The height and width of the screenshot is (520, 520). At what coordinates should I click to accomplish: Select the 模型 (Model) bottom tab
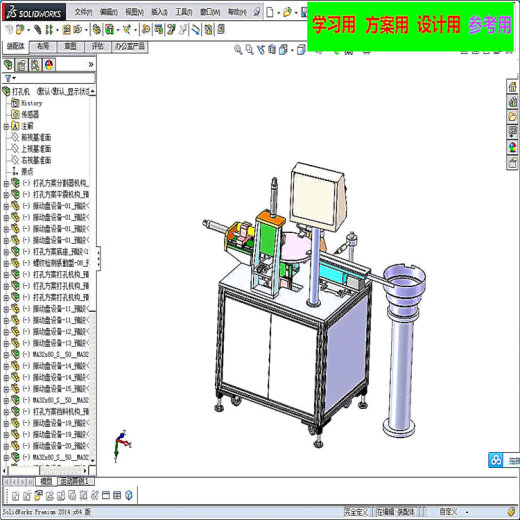46,481
